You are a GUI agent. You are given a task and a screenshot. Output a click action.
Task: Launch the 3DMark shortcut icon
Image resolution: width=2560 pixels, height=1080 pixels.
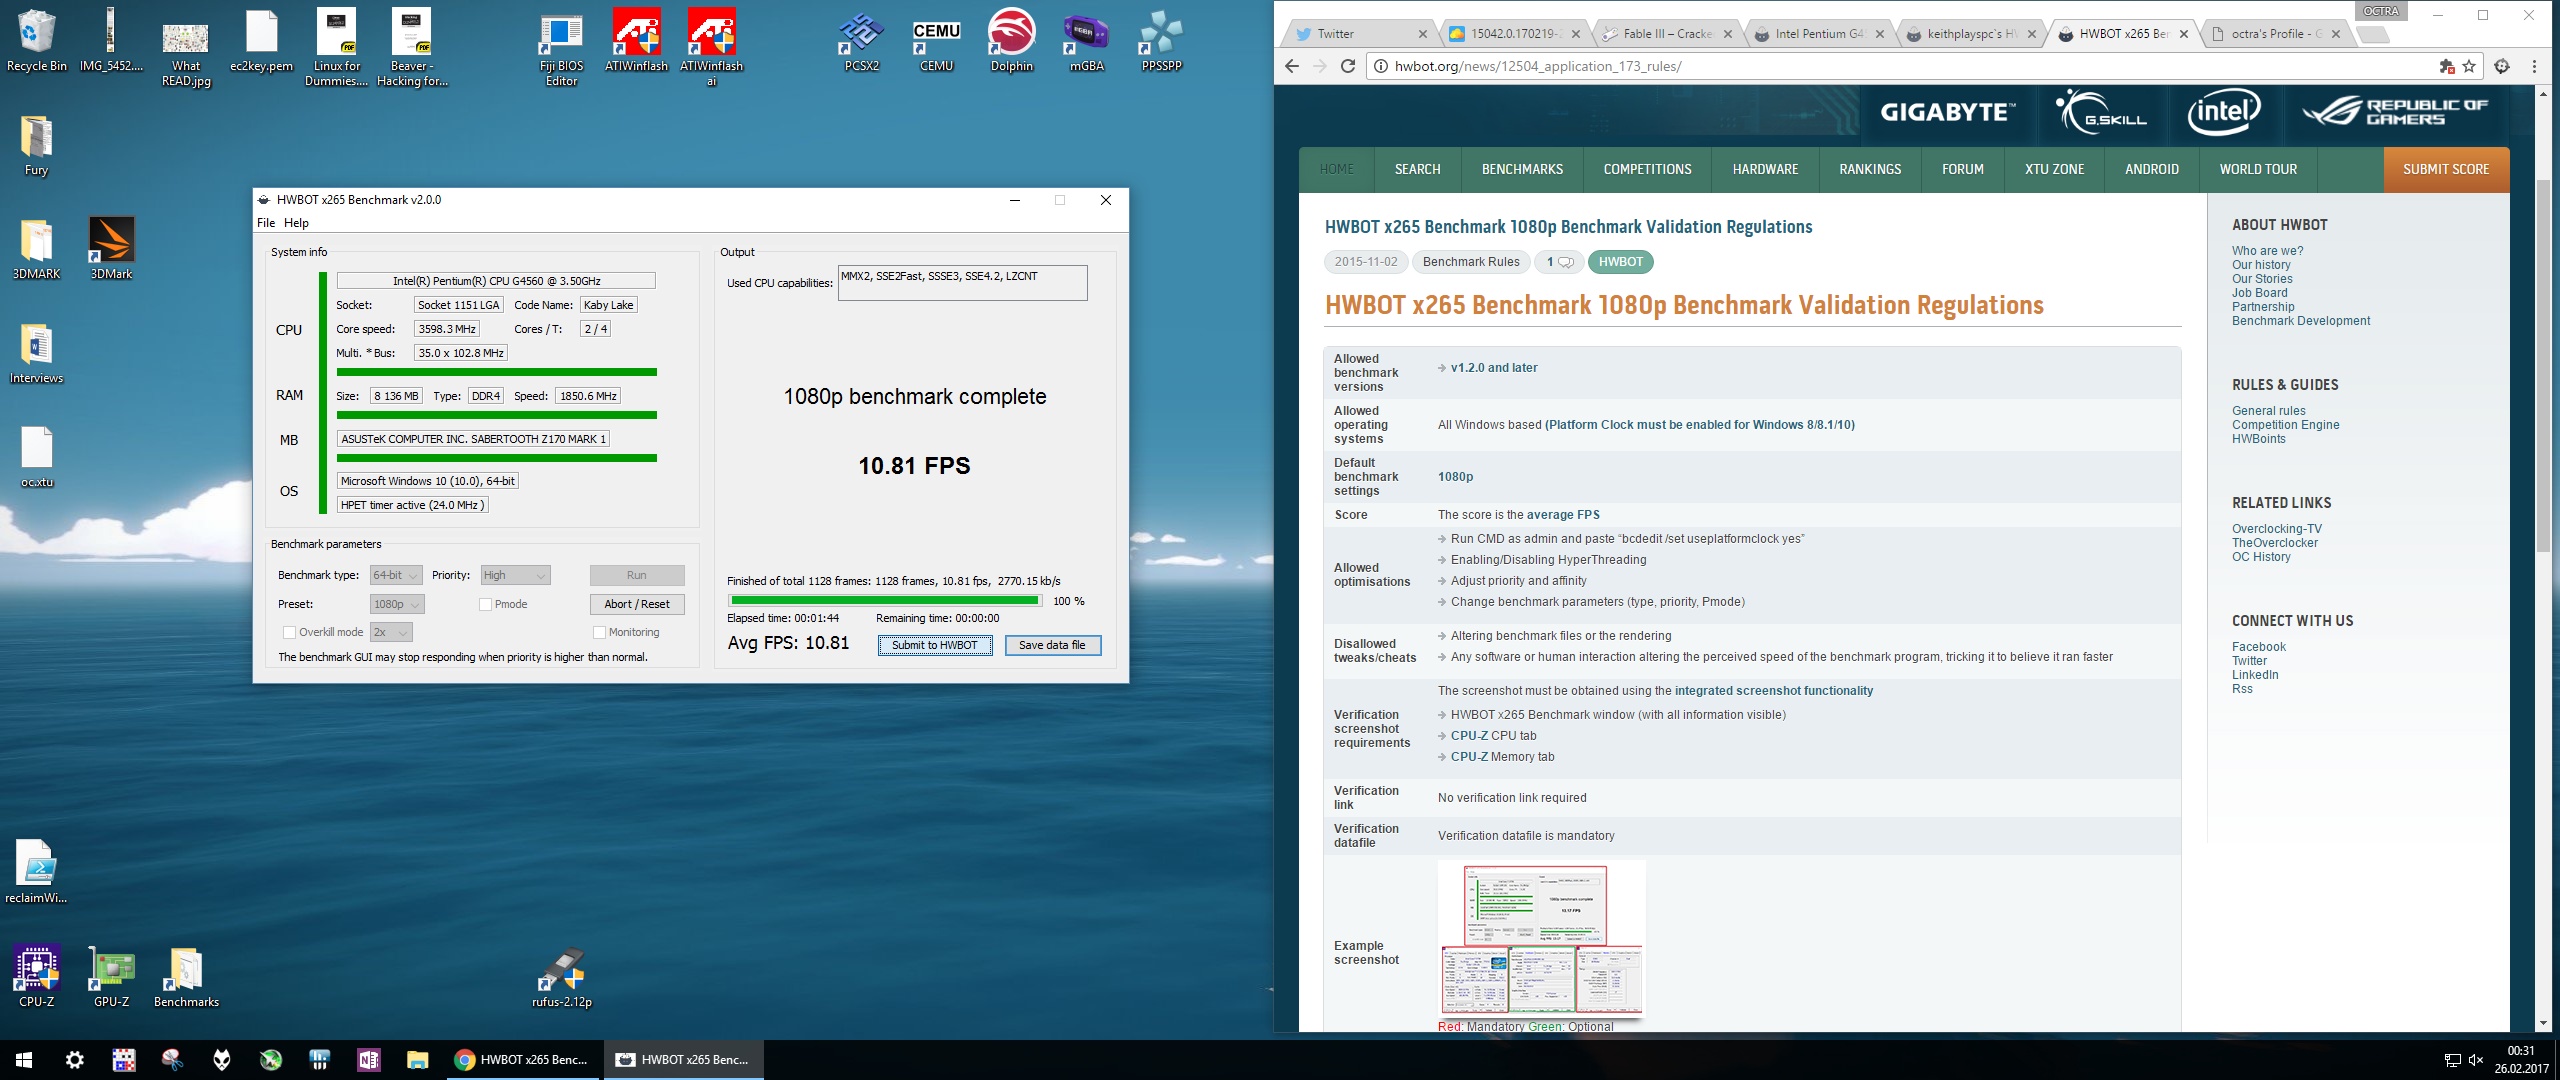(x=111, y=249)
